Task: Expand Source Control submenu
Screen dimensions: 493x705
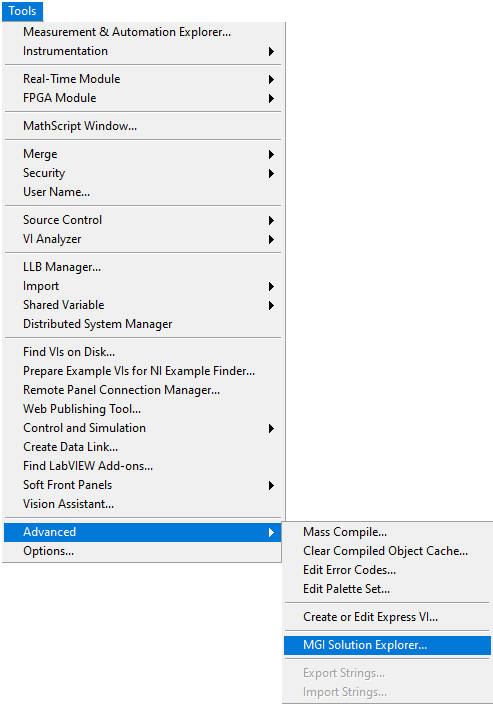Action: tap(142, 220)
